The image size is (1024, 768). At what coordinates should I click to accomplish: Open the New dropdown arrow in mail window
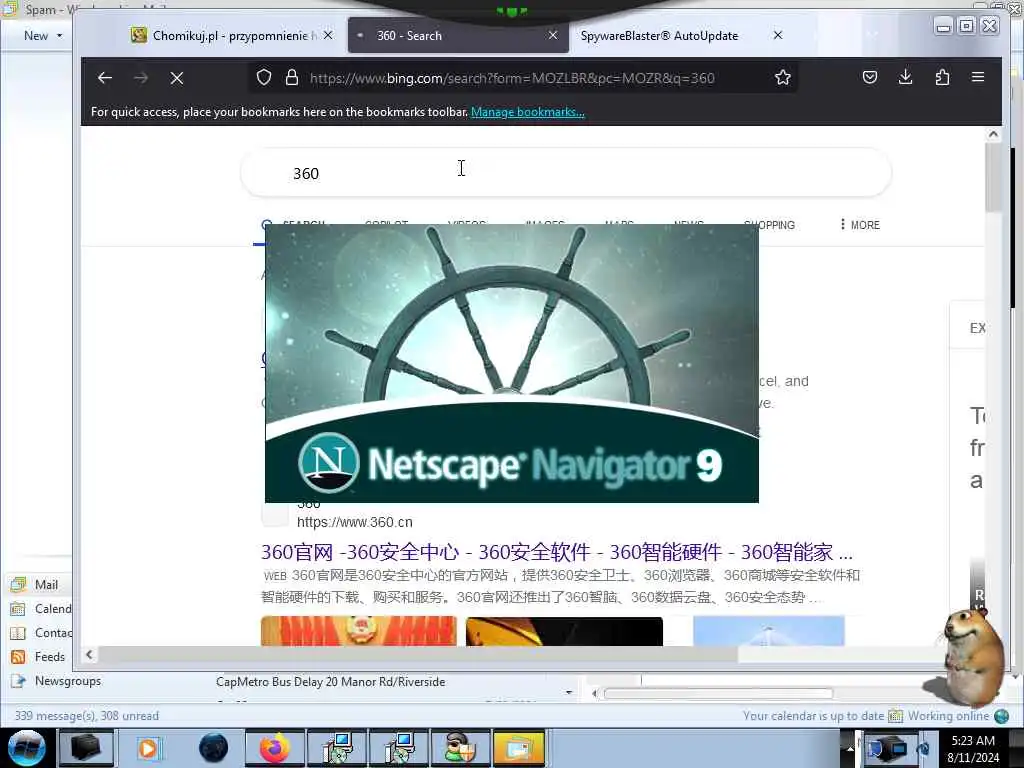click(x=59, y=35)
